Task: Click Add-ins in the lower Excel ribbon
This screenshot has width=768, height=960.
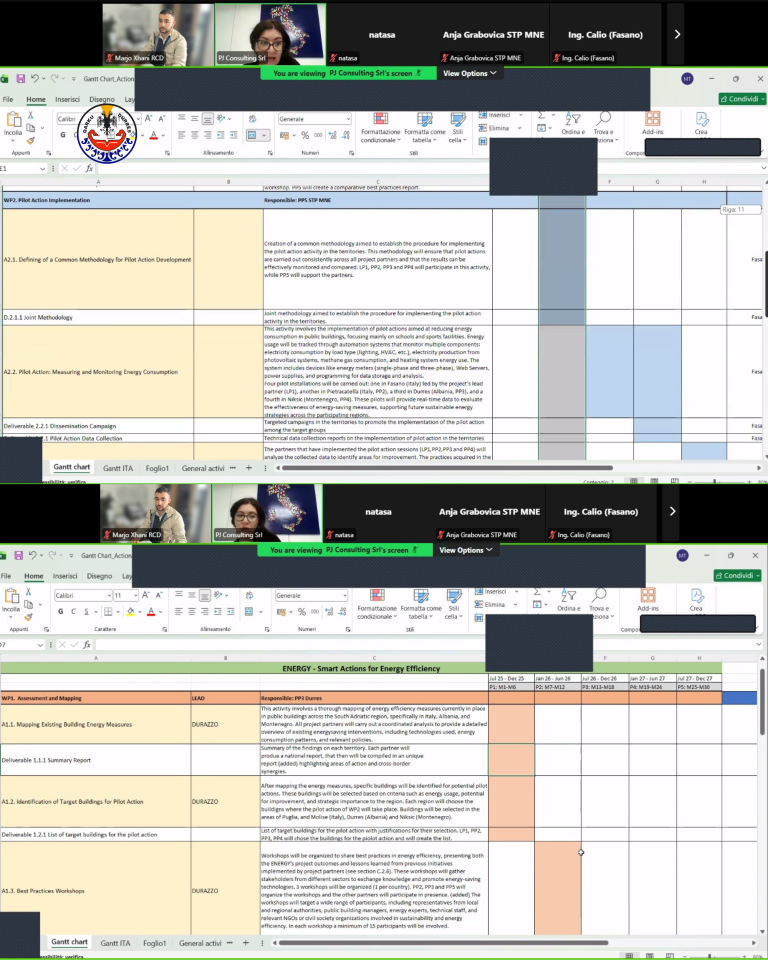Action: (647, 600)
